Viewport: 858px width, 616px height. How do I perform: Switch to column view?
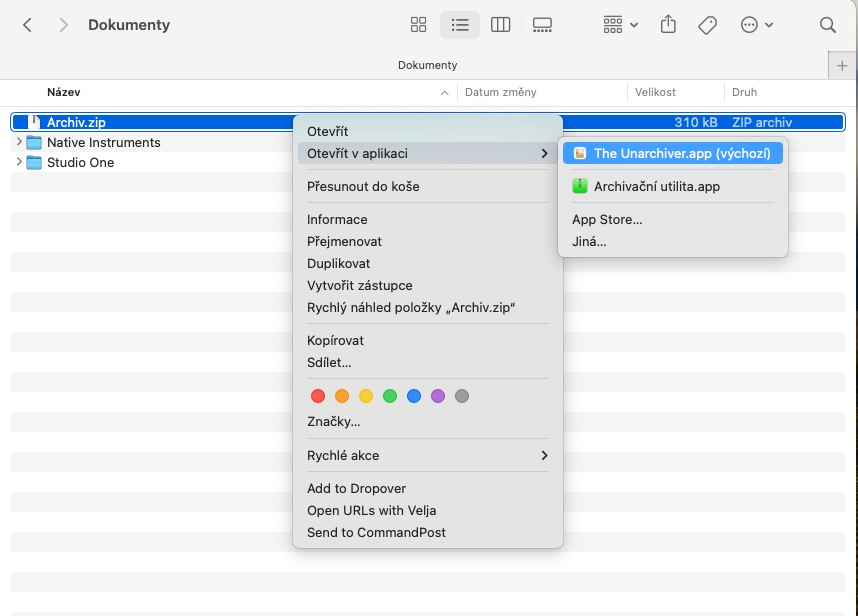click(x=501, y=25)
